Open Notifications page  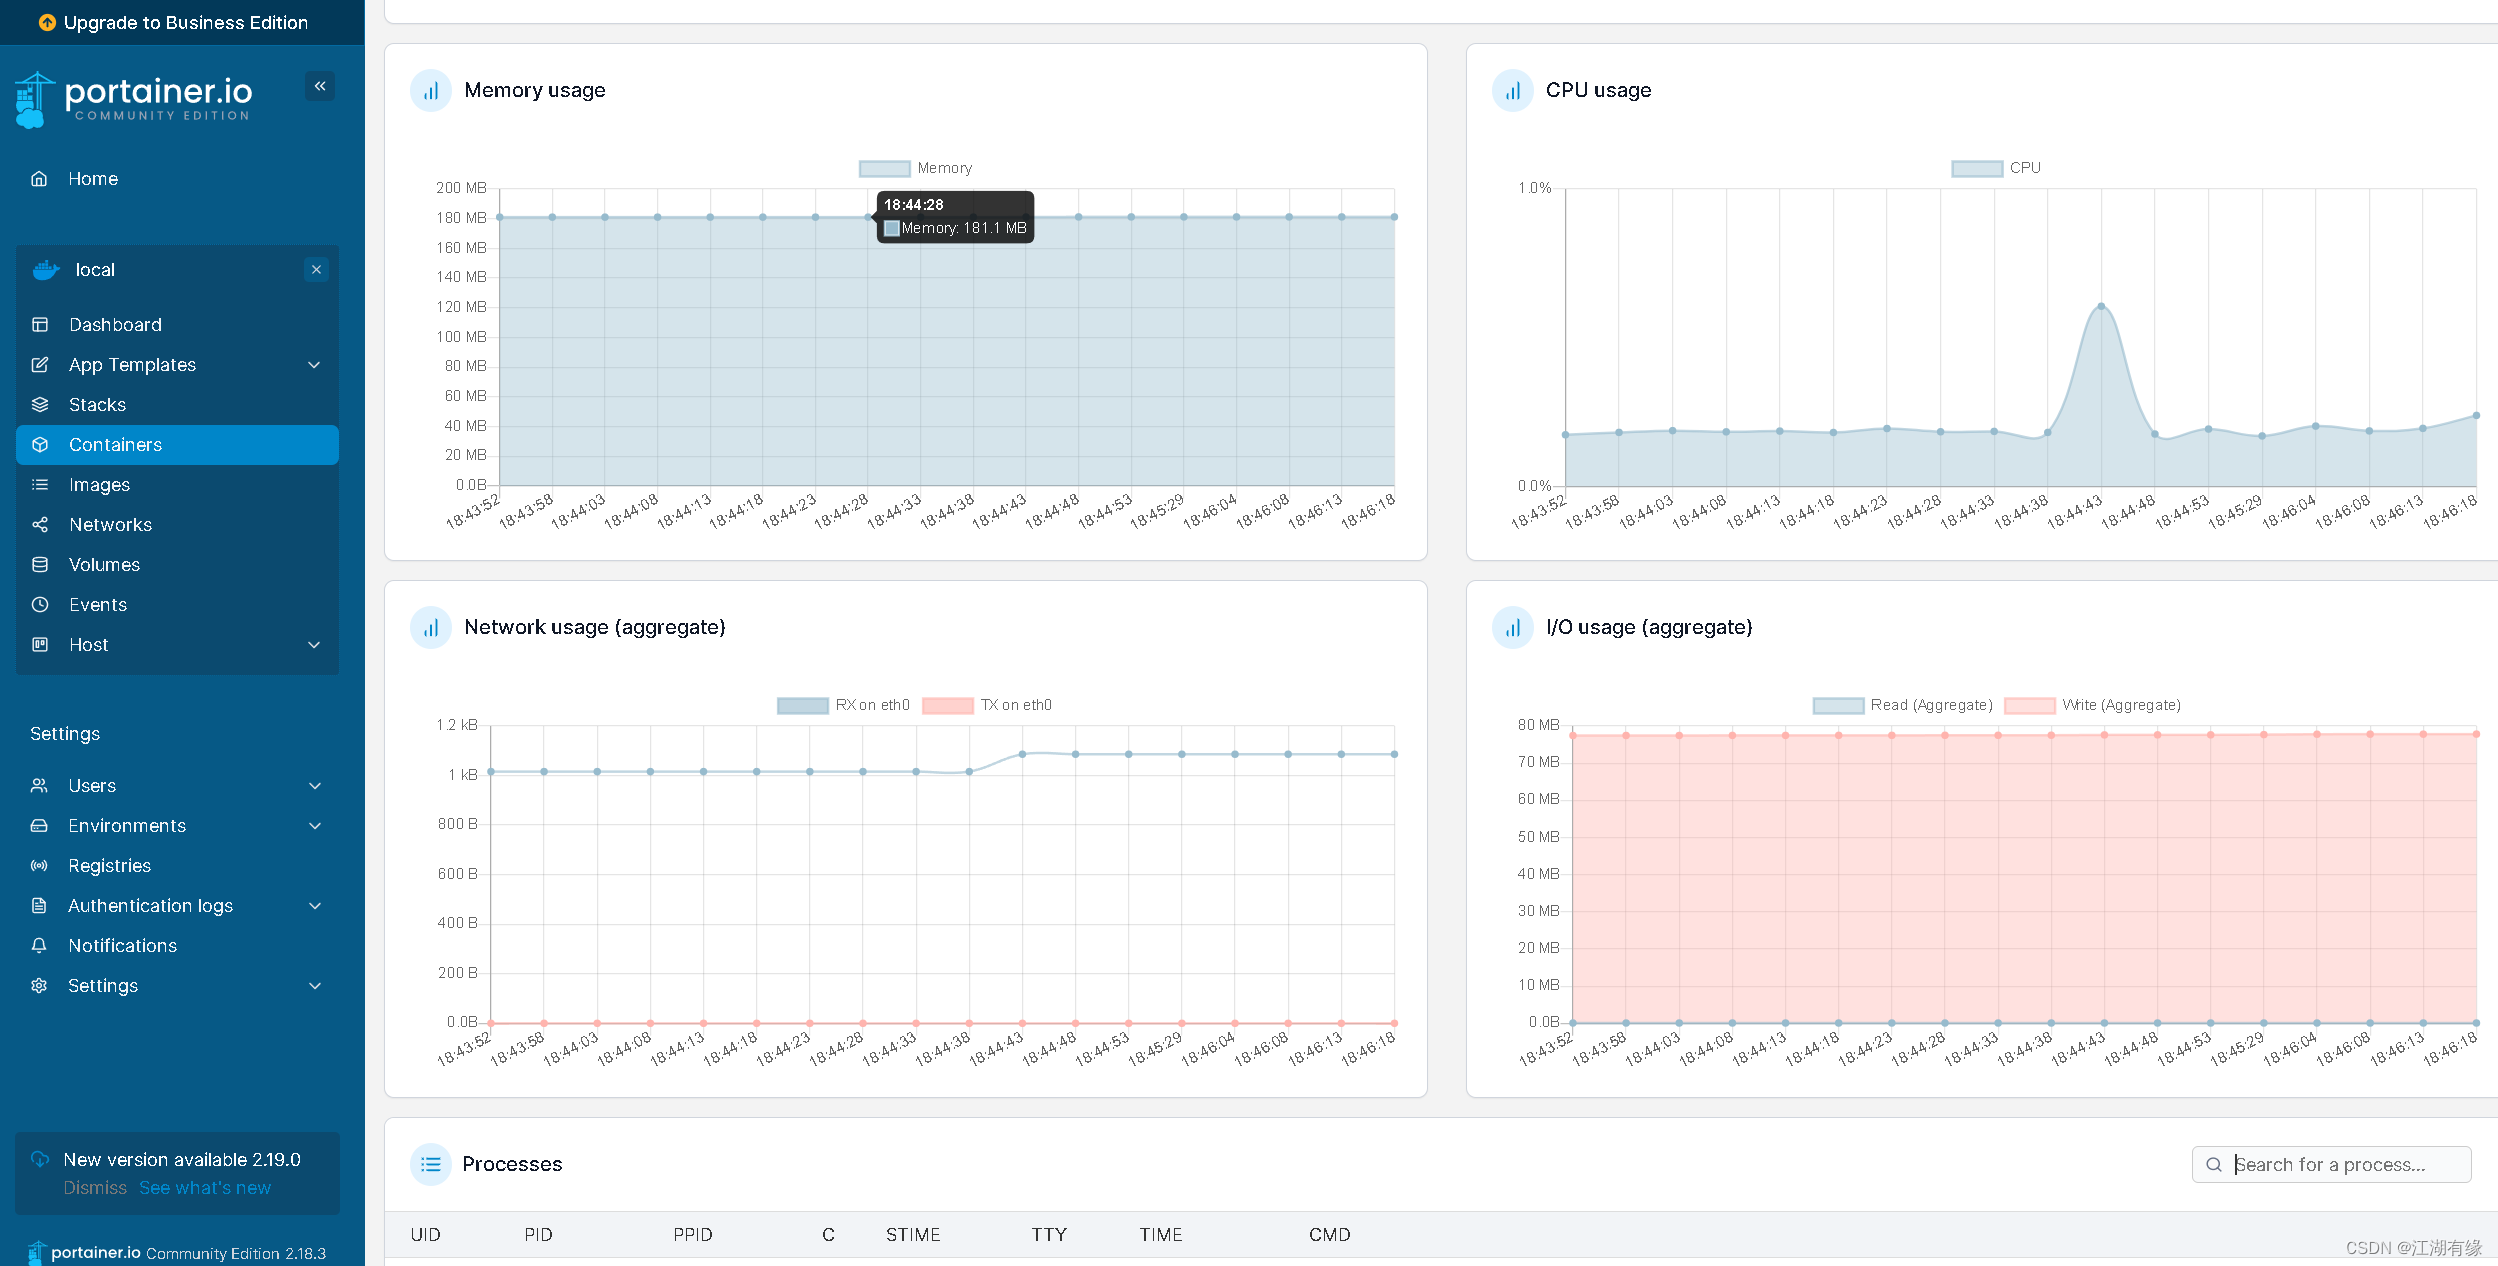[x=122, y=946]
